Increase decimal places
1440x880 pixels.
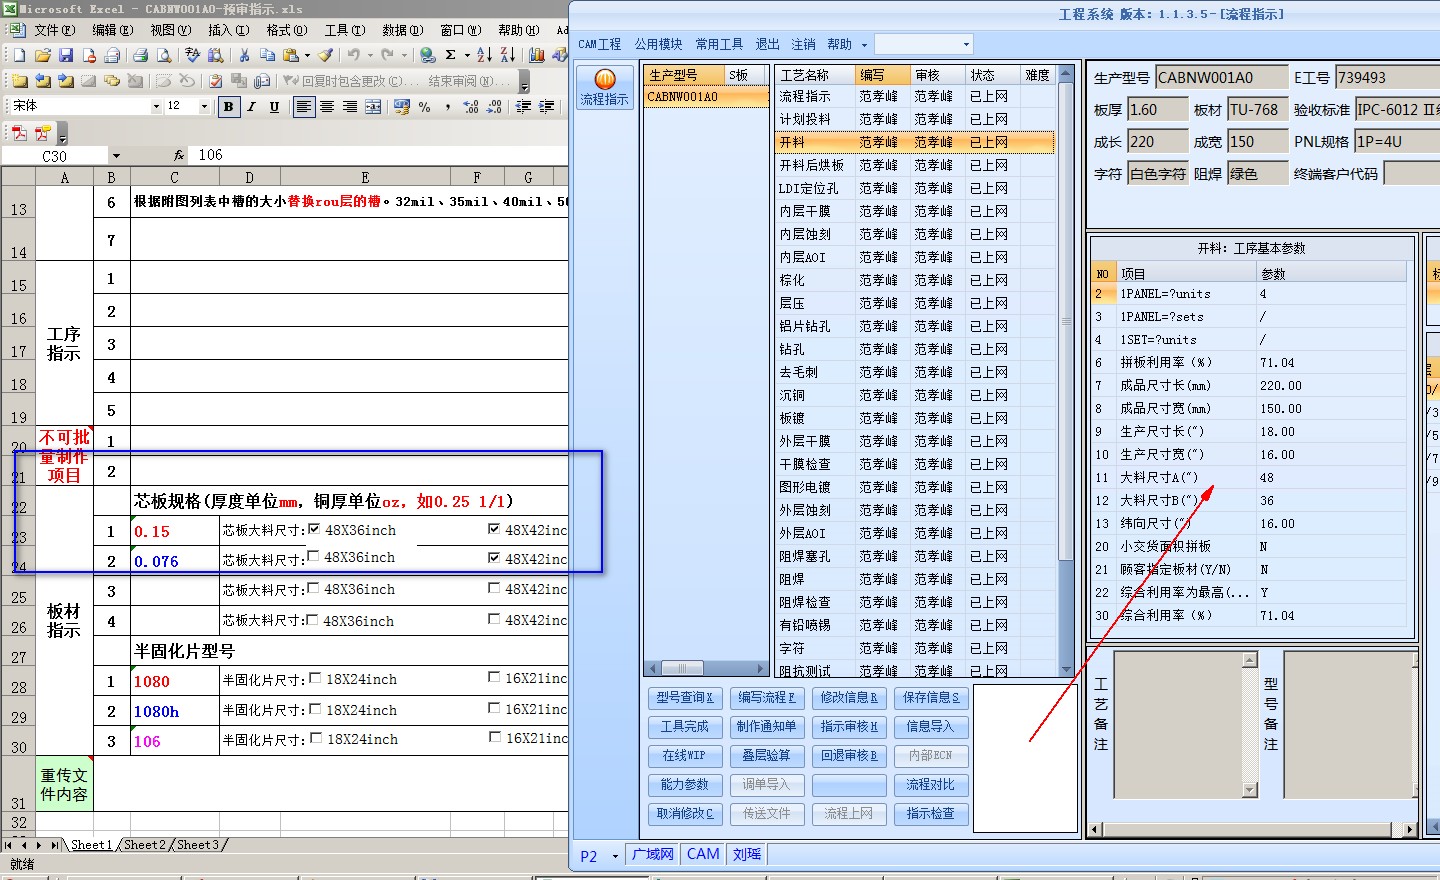471,106
